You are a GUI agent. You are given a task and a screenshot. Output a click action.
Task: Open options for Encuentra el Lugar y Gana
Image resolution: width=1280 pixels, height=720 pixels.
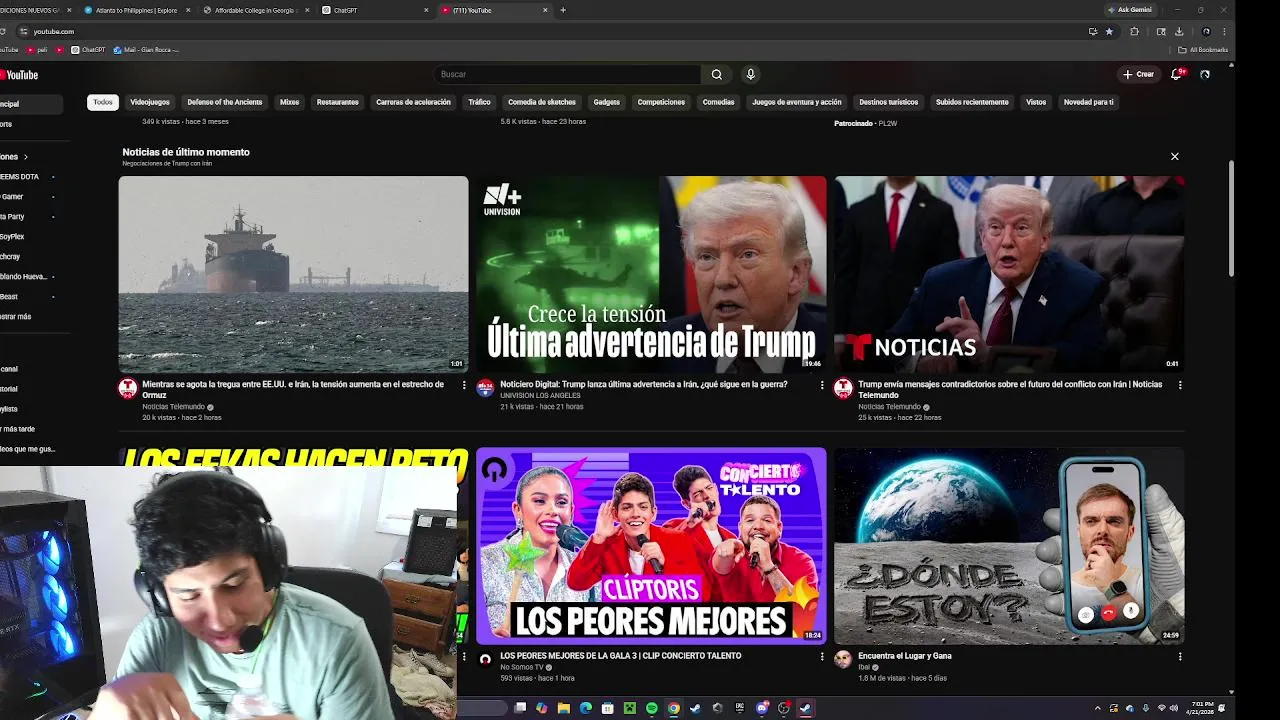click(1180, 657)
